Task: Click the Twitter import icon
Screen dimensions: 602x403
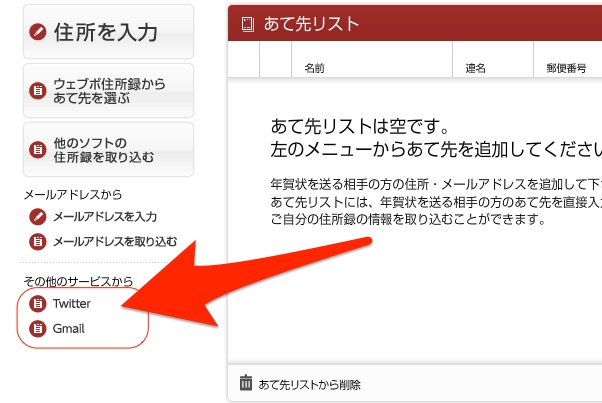Action: pyautogui.click(x=38, y=304)
